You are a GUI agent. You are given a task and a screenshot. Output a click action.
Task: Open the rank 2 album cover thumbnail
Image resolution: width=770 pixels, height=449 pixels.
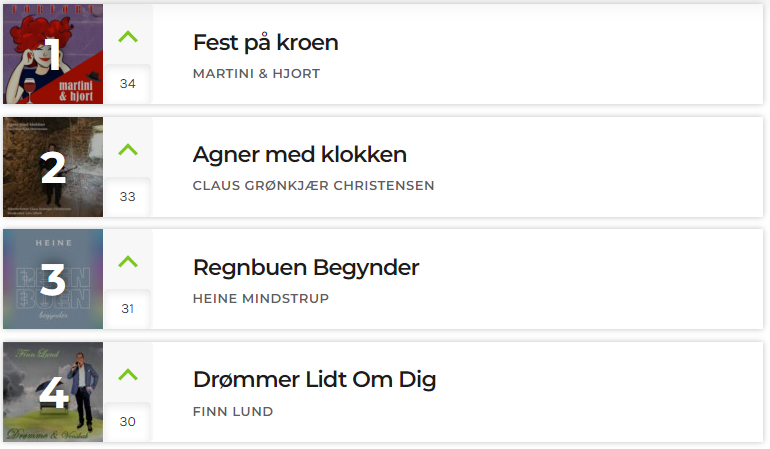(53, 167)
